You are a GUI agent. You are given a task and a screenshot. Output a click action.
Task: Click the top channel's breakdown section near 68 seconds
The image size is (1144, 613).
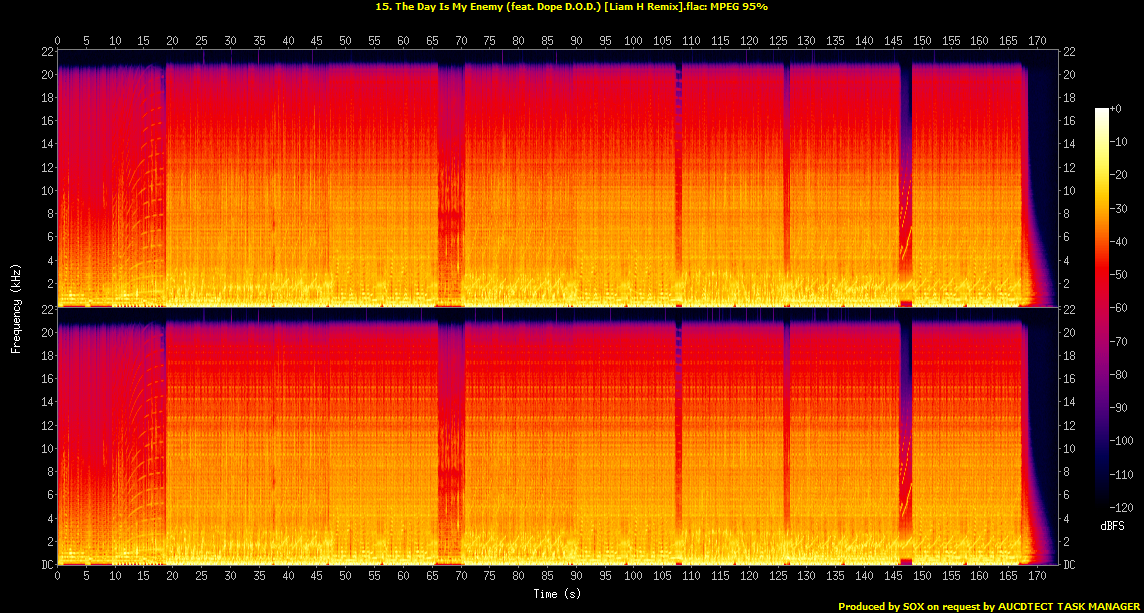451,180
